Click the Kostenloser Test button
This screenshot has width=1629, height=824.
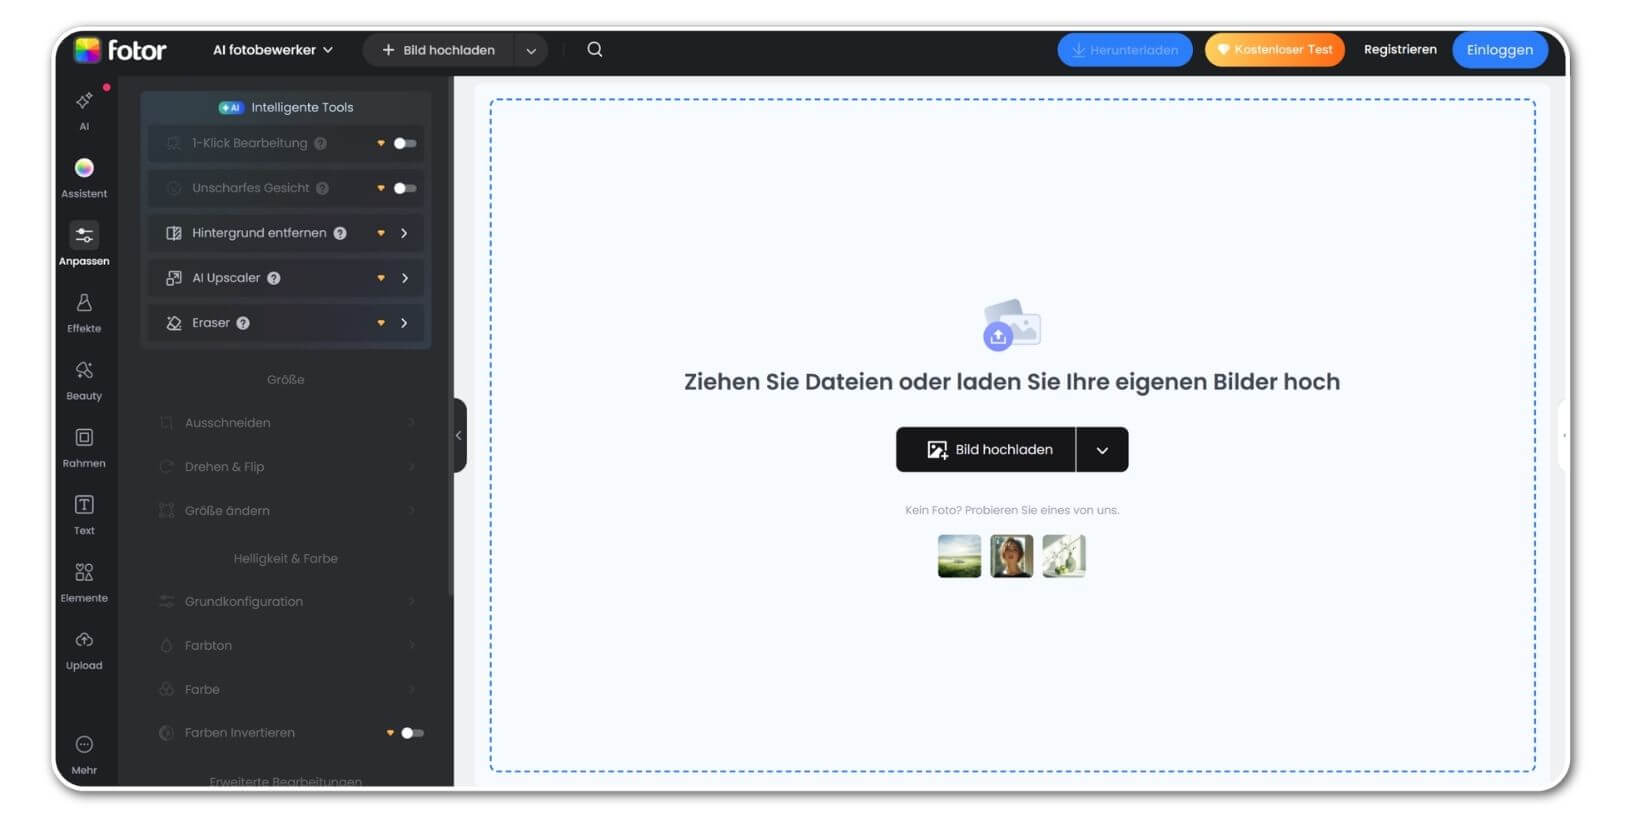[1274, 50]
